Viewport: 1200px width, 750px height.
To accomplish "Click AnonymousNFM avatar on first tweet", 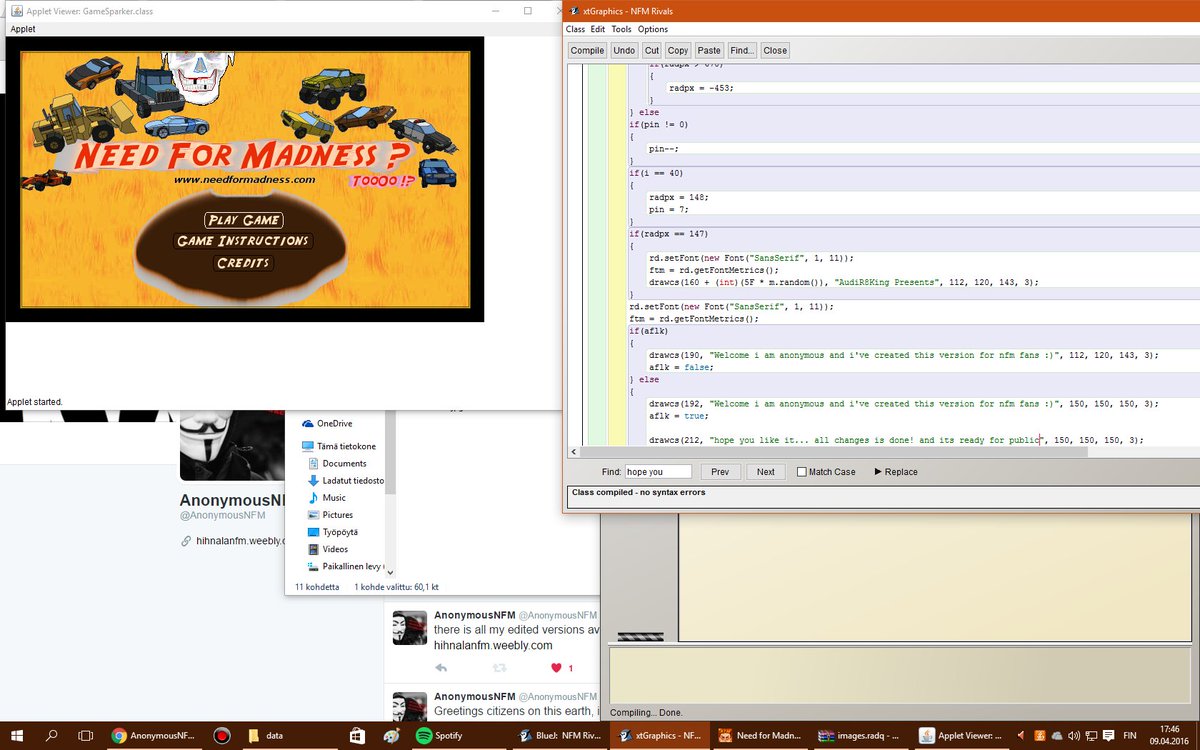I will pos(410,629).
